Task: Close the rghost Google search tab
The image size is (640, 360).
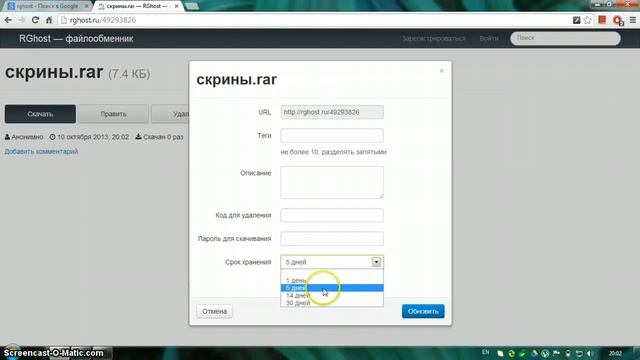Action: point(86,6)
